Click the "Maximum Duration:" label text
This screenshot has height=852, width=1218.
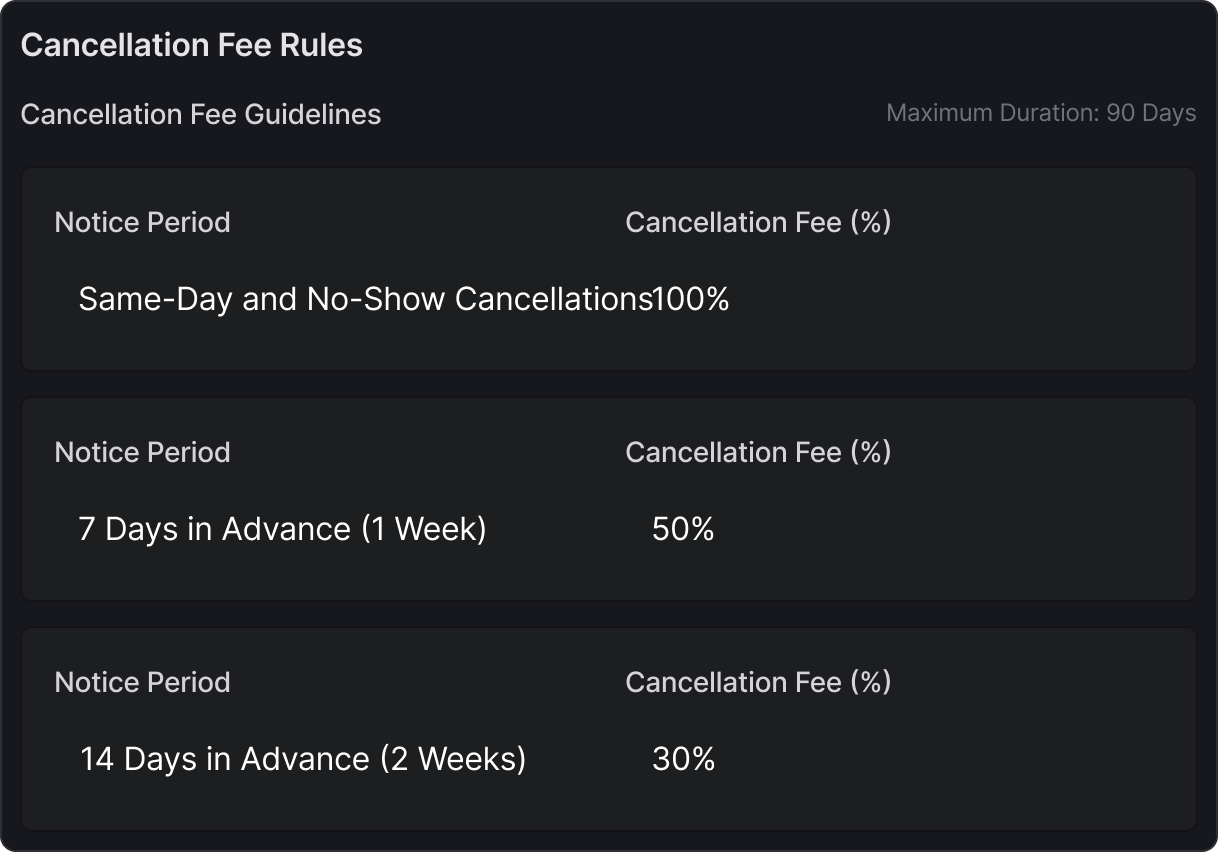[x=993, y=113]
